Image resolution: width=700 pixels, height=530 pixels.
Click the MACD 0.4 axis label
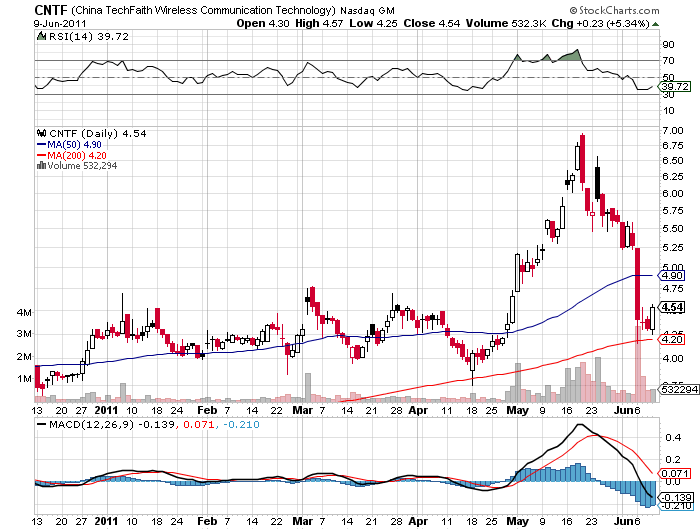[x=673, y=438]
